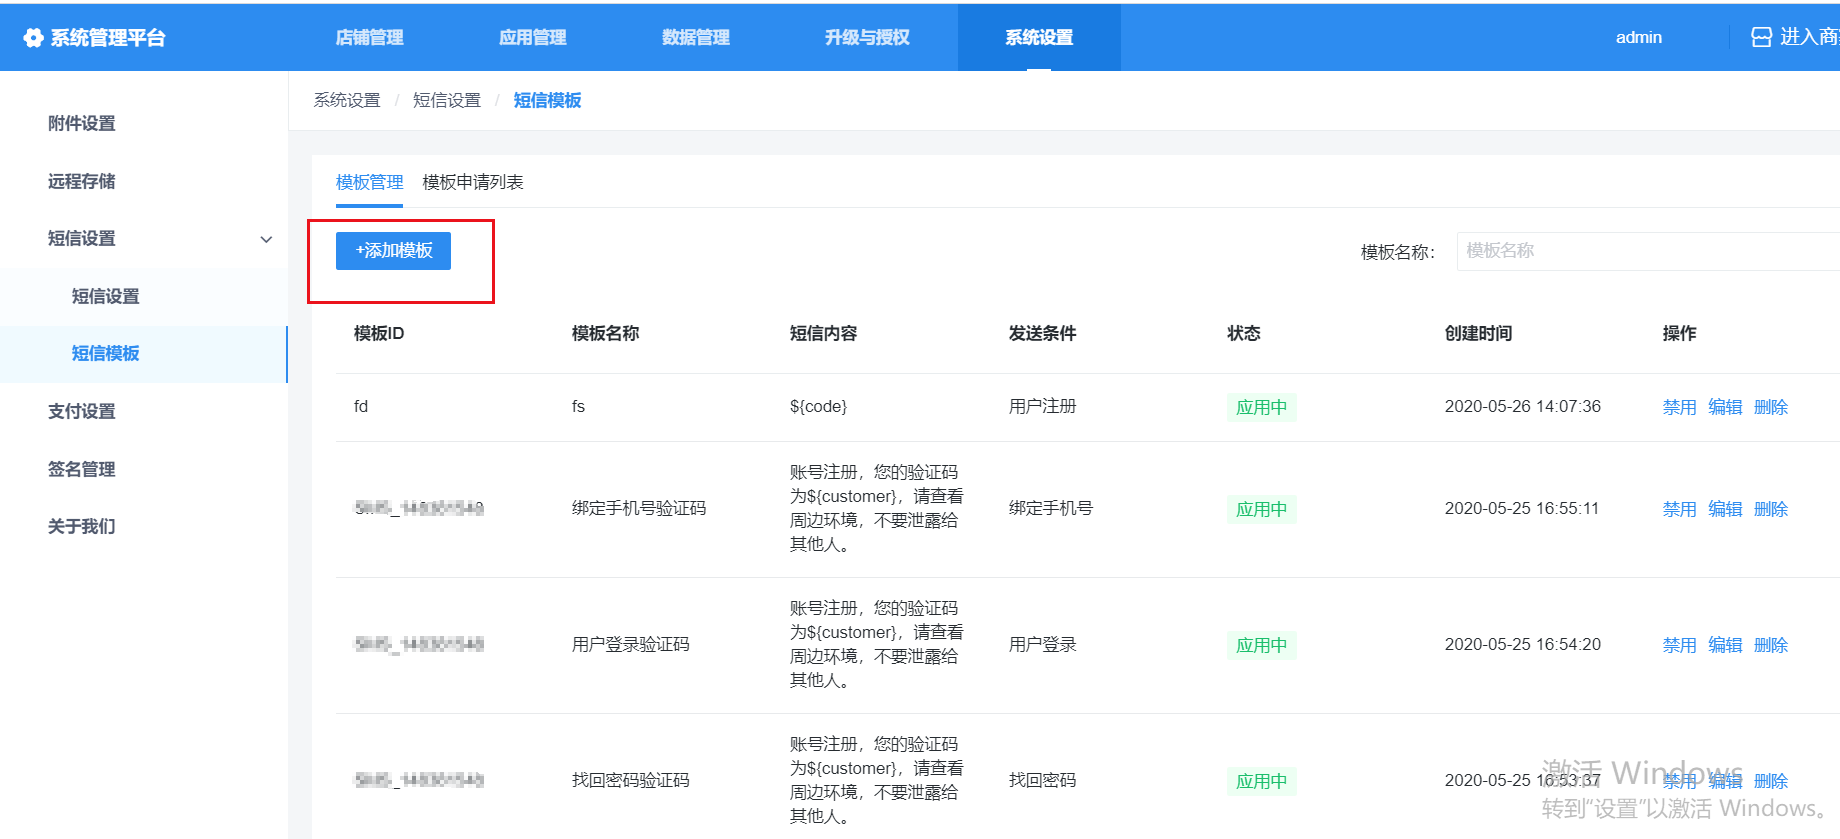Open 远程存储 in the sidebar
This screenshot has width=1840, height=839.
[x=82, y=181]
